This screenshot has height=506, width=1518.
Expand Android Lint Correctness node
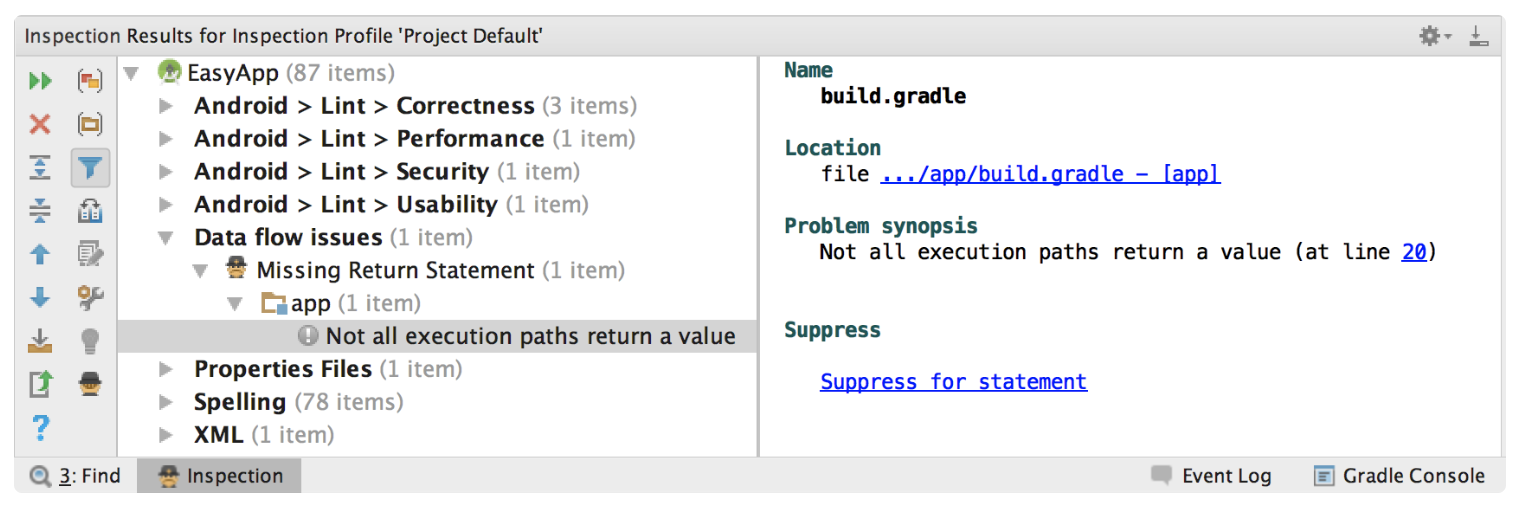pyautogui.click(x=166, y=106)
